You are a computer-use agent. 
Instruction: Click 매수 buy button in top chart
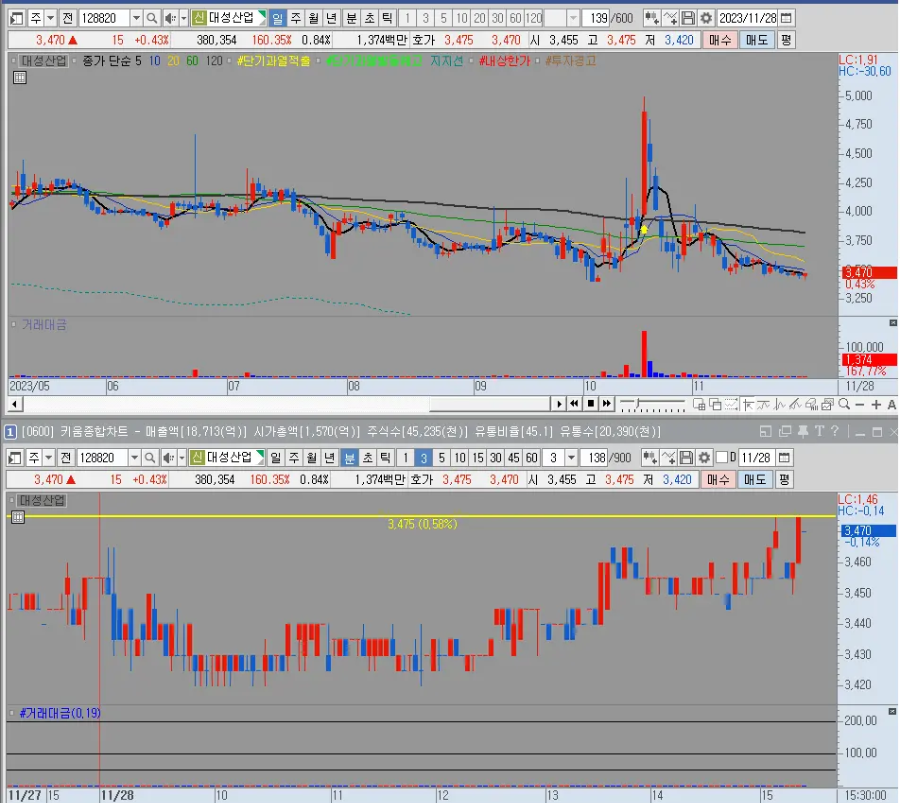pyautogui.click(x=720, y=40)
